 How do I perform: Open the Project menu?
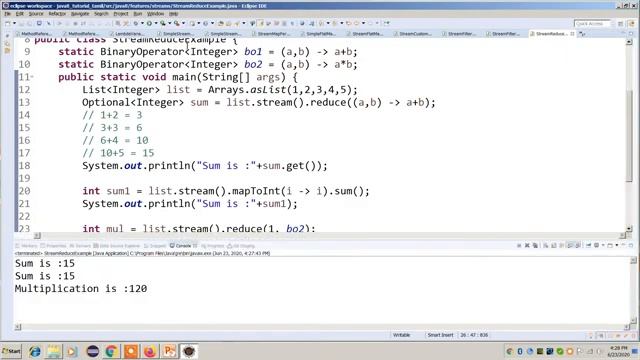(x=120, y=14)
